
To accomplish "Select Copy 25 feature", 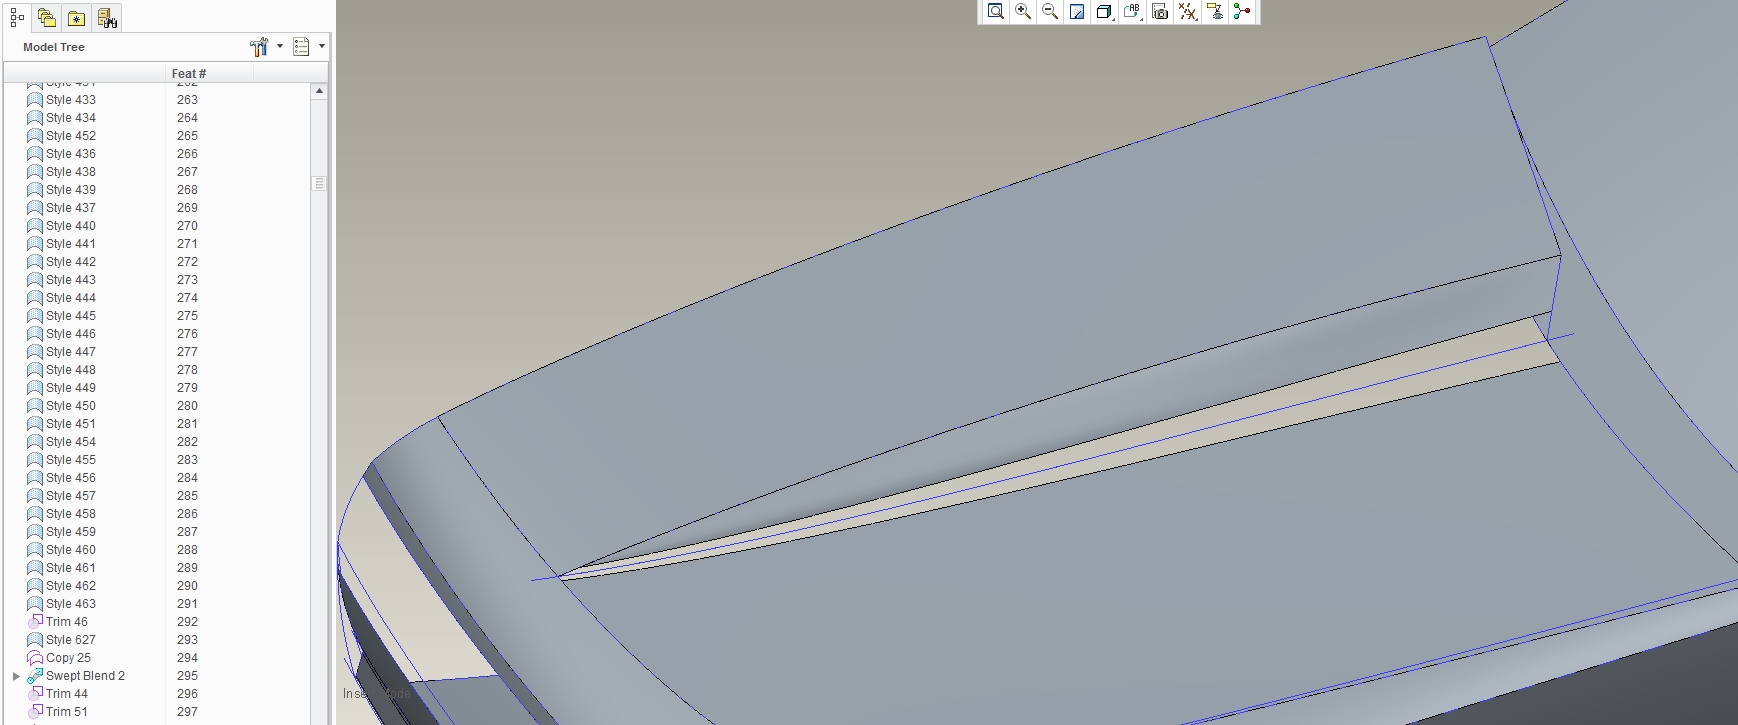I will (68, 658).
